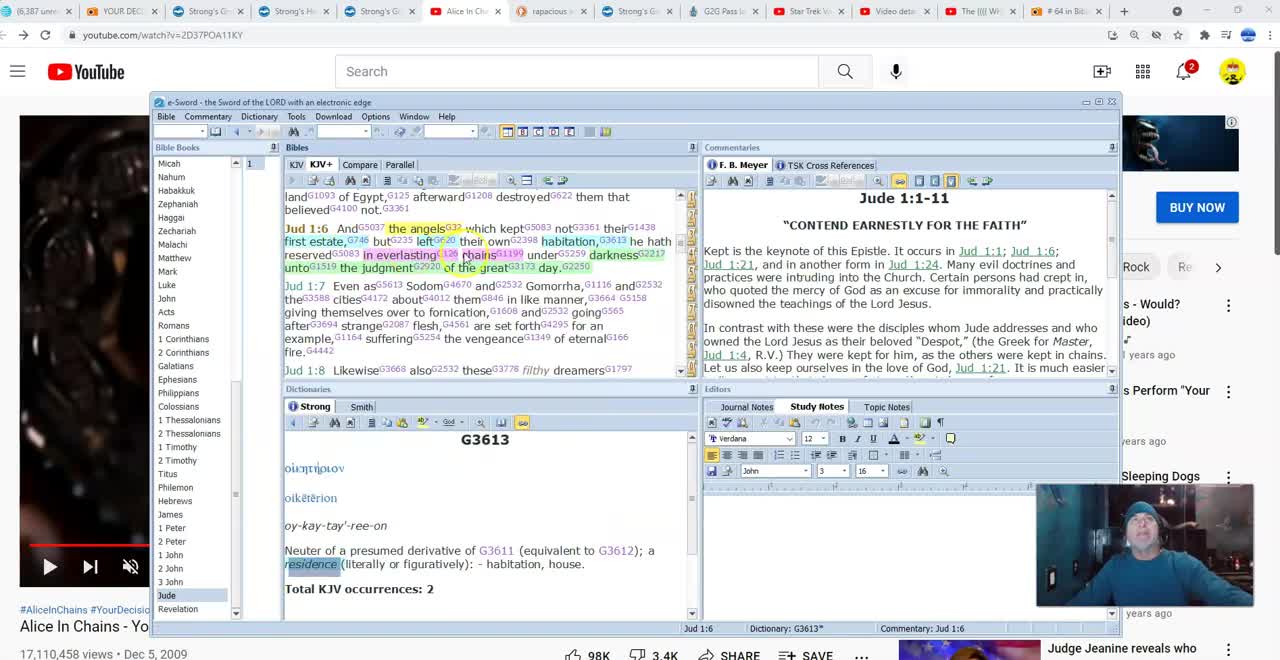The image size is (1280, 660).
Task: Click magnifier zoom icon in Commentaries toolbar
Action: coord(878,181)
